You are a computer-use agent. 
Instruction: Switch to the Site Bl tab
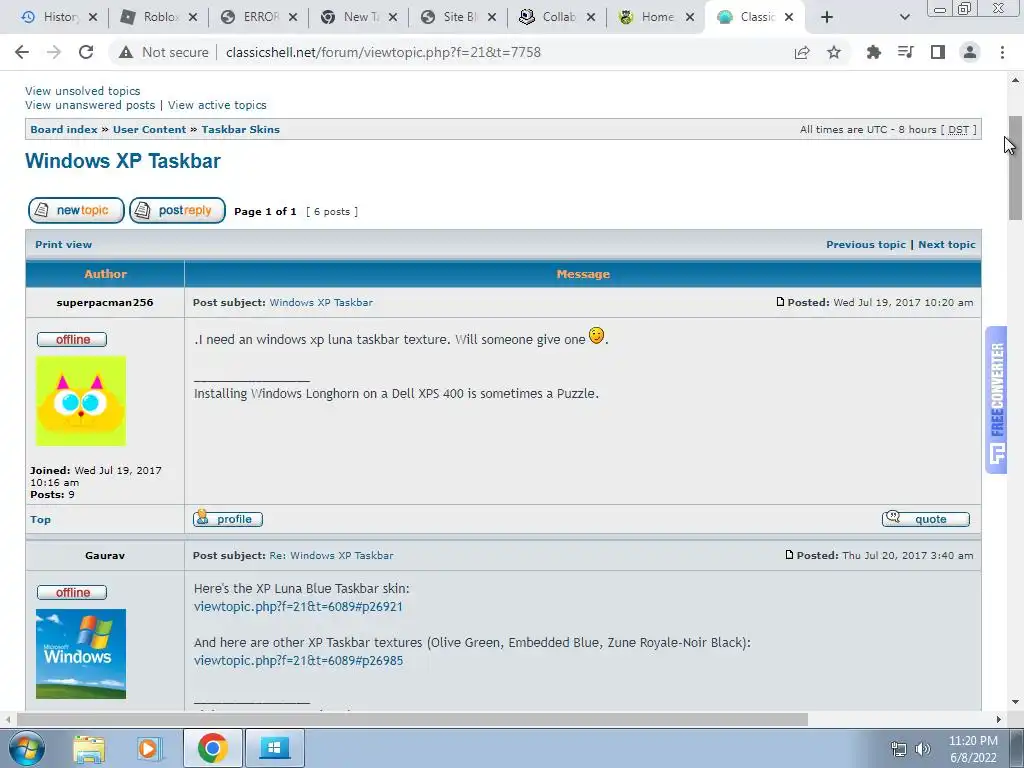pos(451,17)
